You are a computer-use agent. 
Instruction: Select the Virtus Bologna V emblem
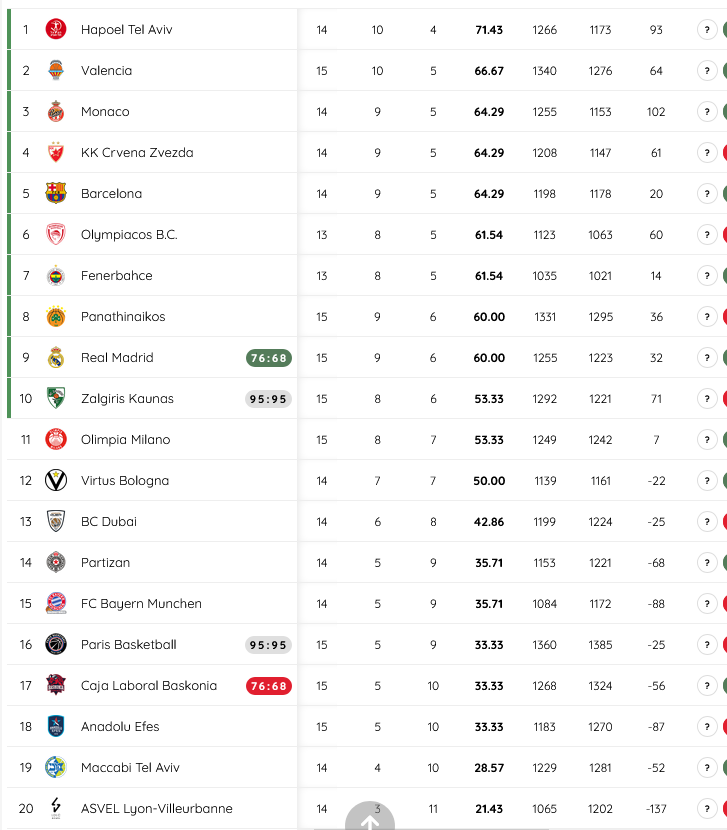click(x=56, y=480)
